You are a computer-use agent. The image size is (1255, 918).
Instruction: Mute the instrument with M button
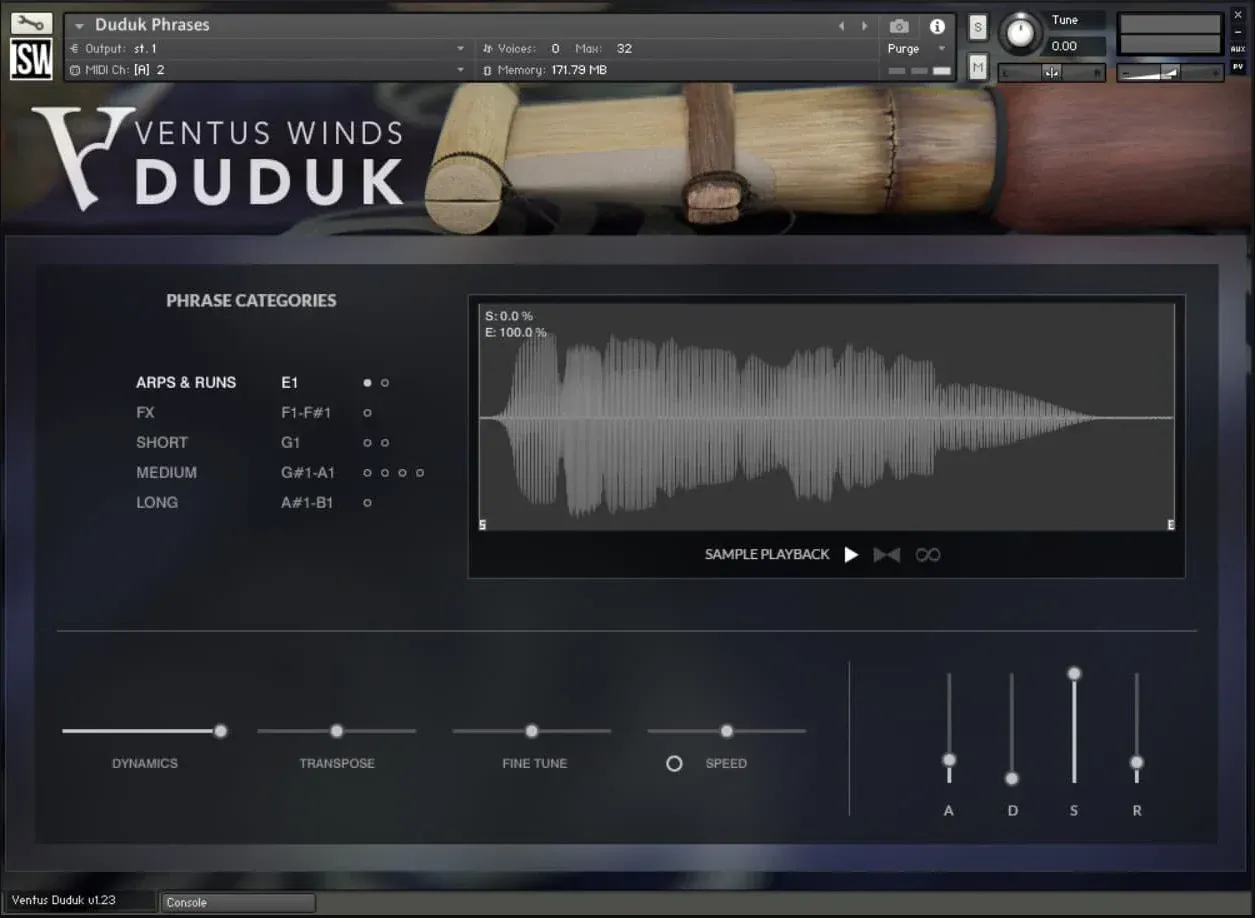(x=978, y=67)
